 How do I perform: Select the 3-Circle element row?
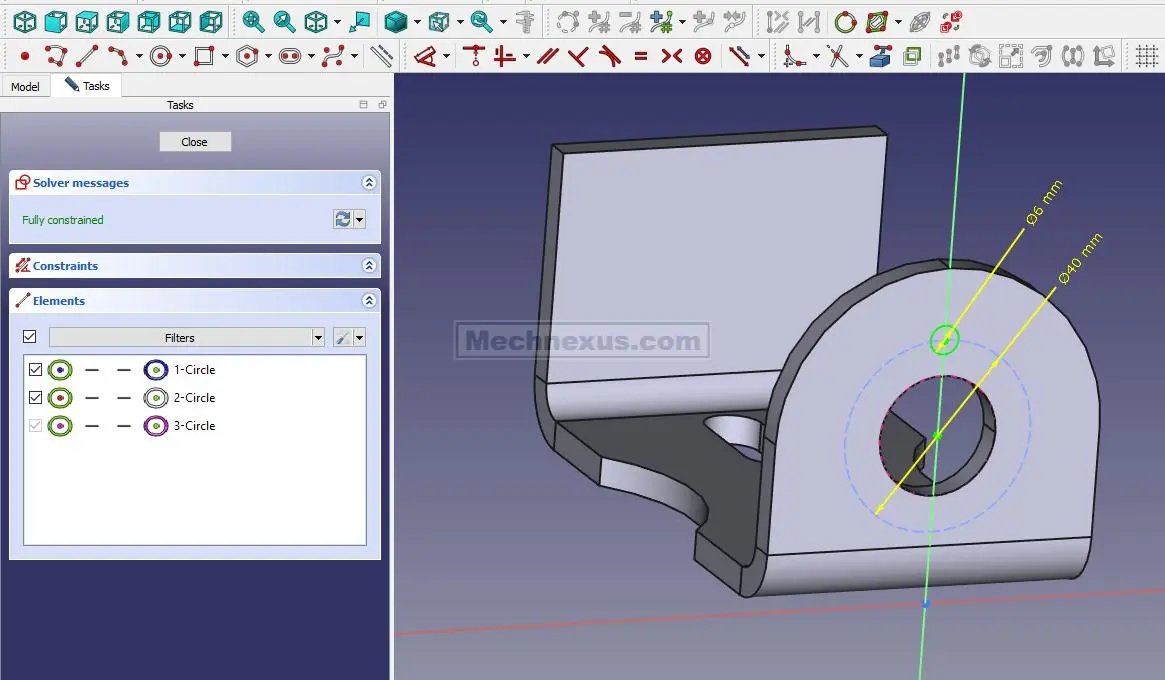coord(194,426)
